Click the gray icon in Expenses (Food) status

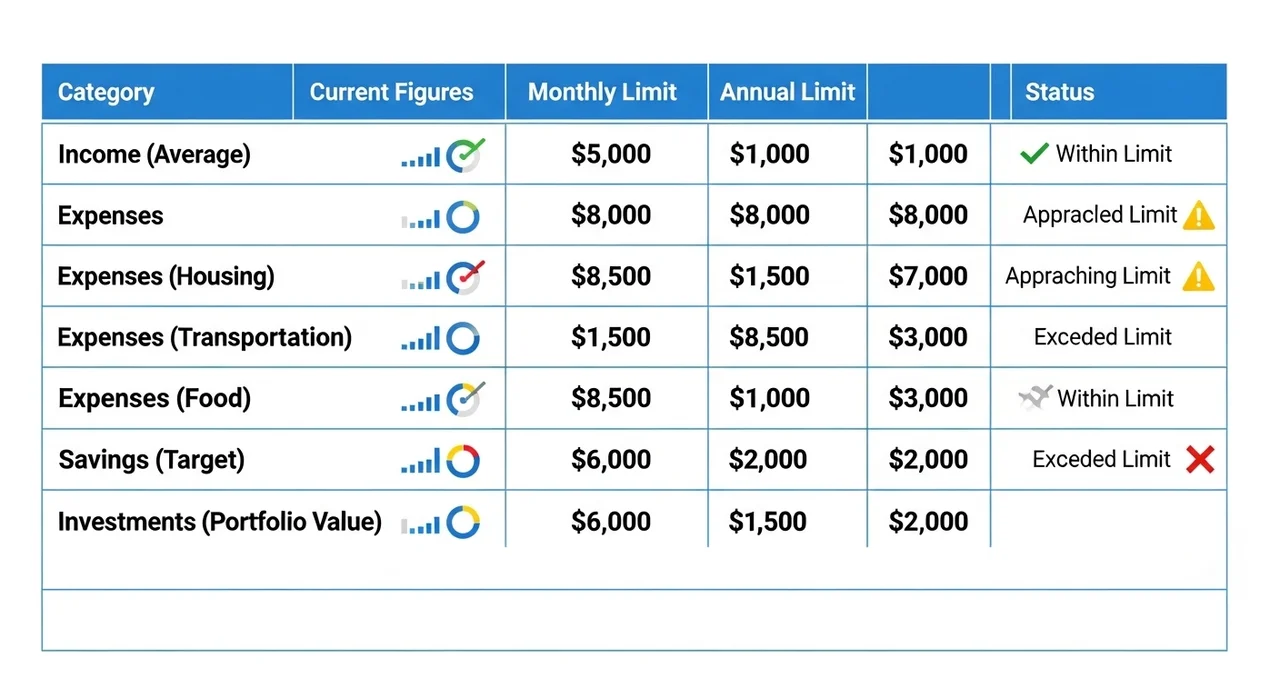click(x=1035, y=398)
